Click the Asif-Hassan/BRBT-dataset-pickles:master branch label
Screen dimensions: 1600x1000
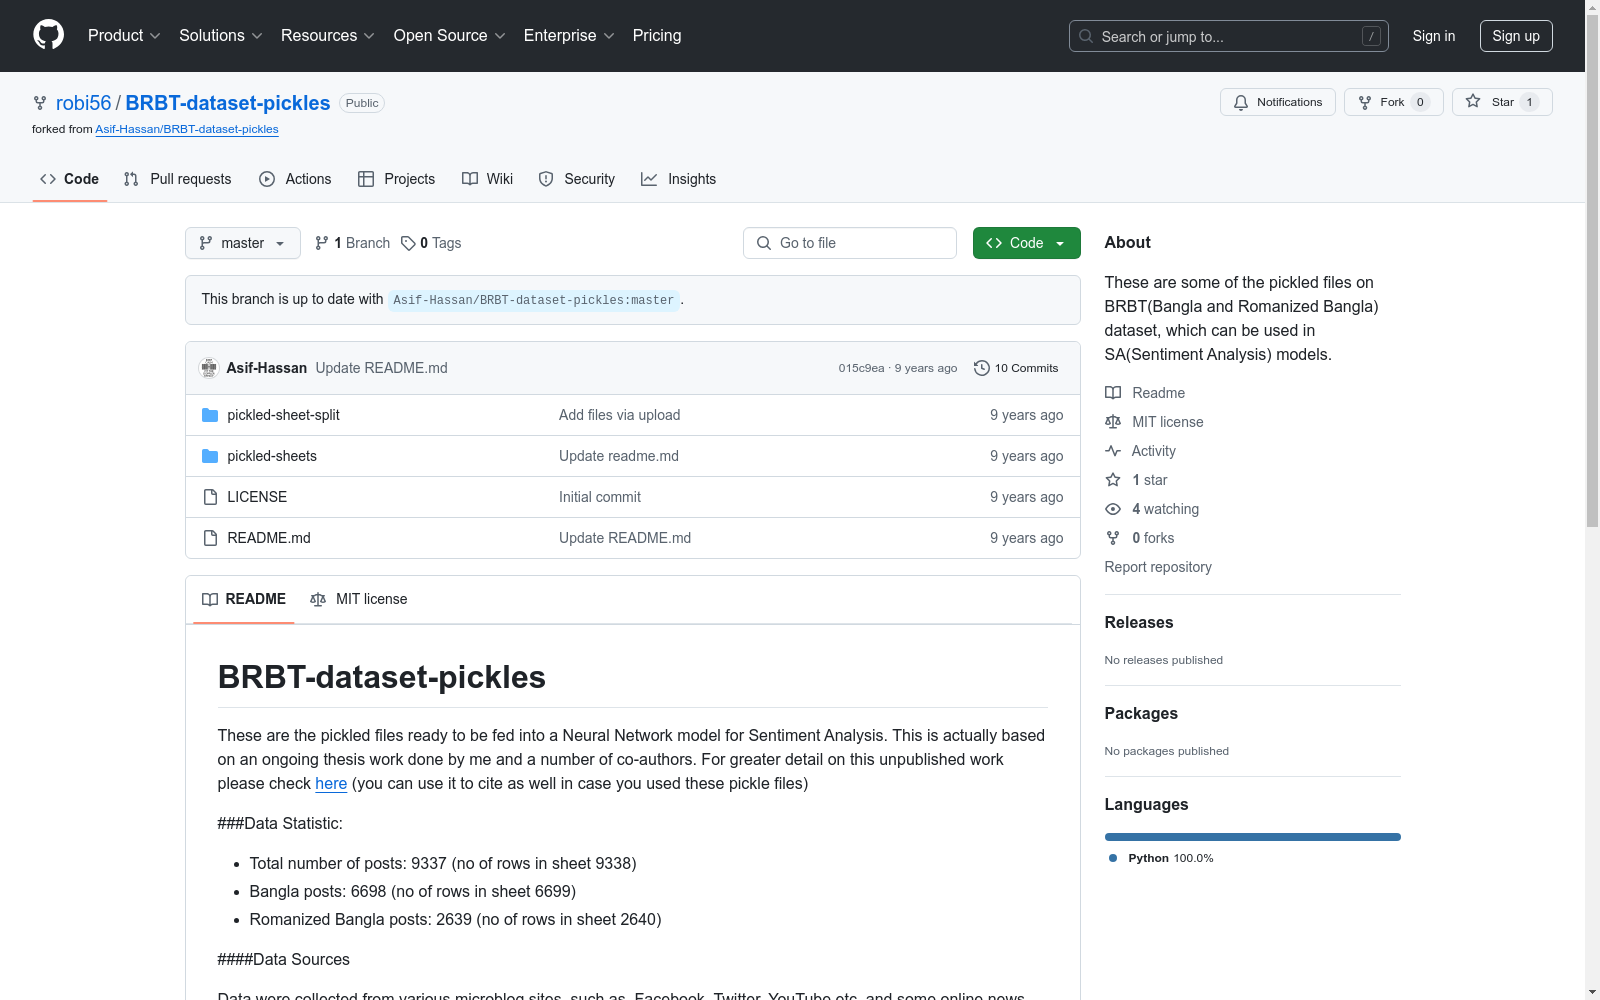(534, 300)
